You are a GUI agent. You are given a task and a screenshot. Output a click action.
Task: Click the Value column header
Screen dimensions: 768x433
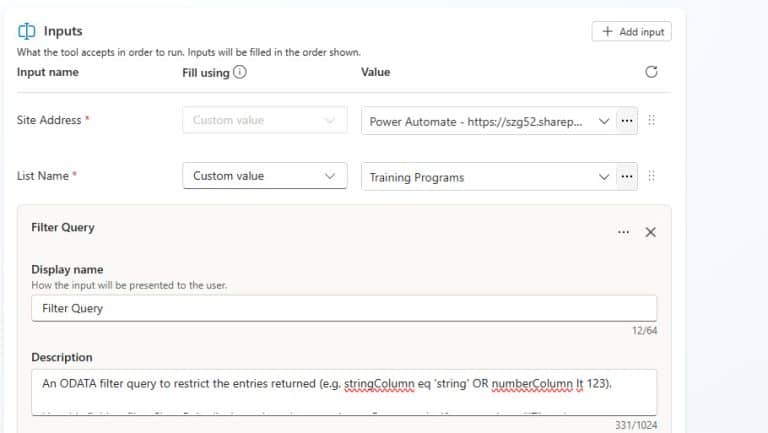click(375, 72)
